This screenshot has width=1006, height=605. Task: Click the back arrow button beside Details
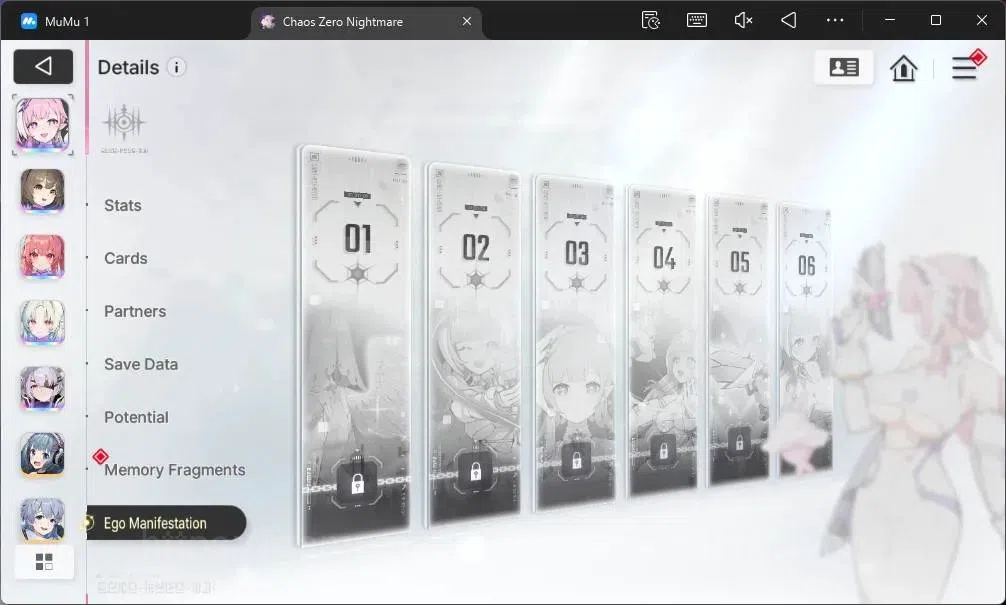43,67
